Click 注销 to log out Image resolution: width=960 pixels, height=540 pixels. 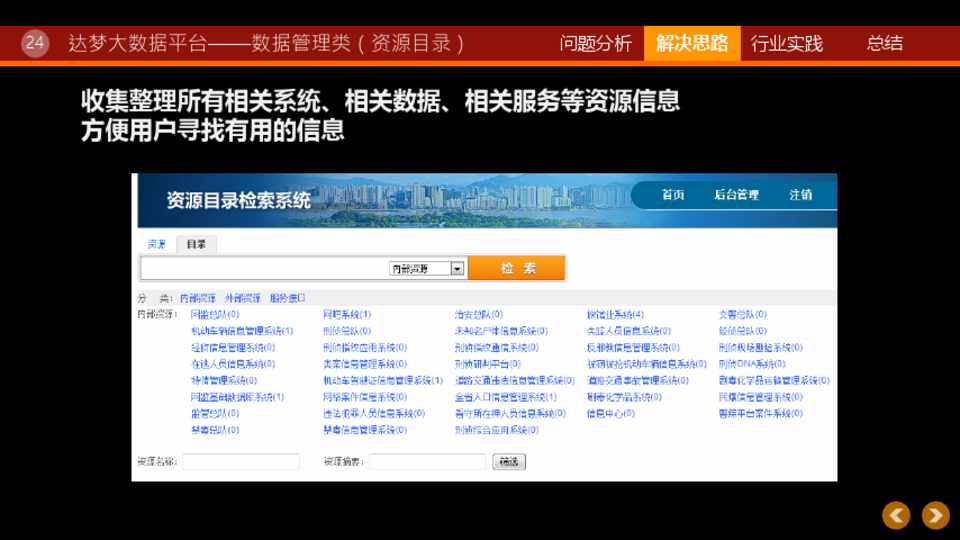(800, 195)
